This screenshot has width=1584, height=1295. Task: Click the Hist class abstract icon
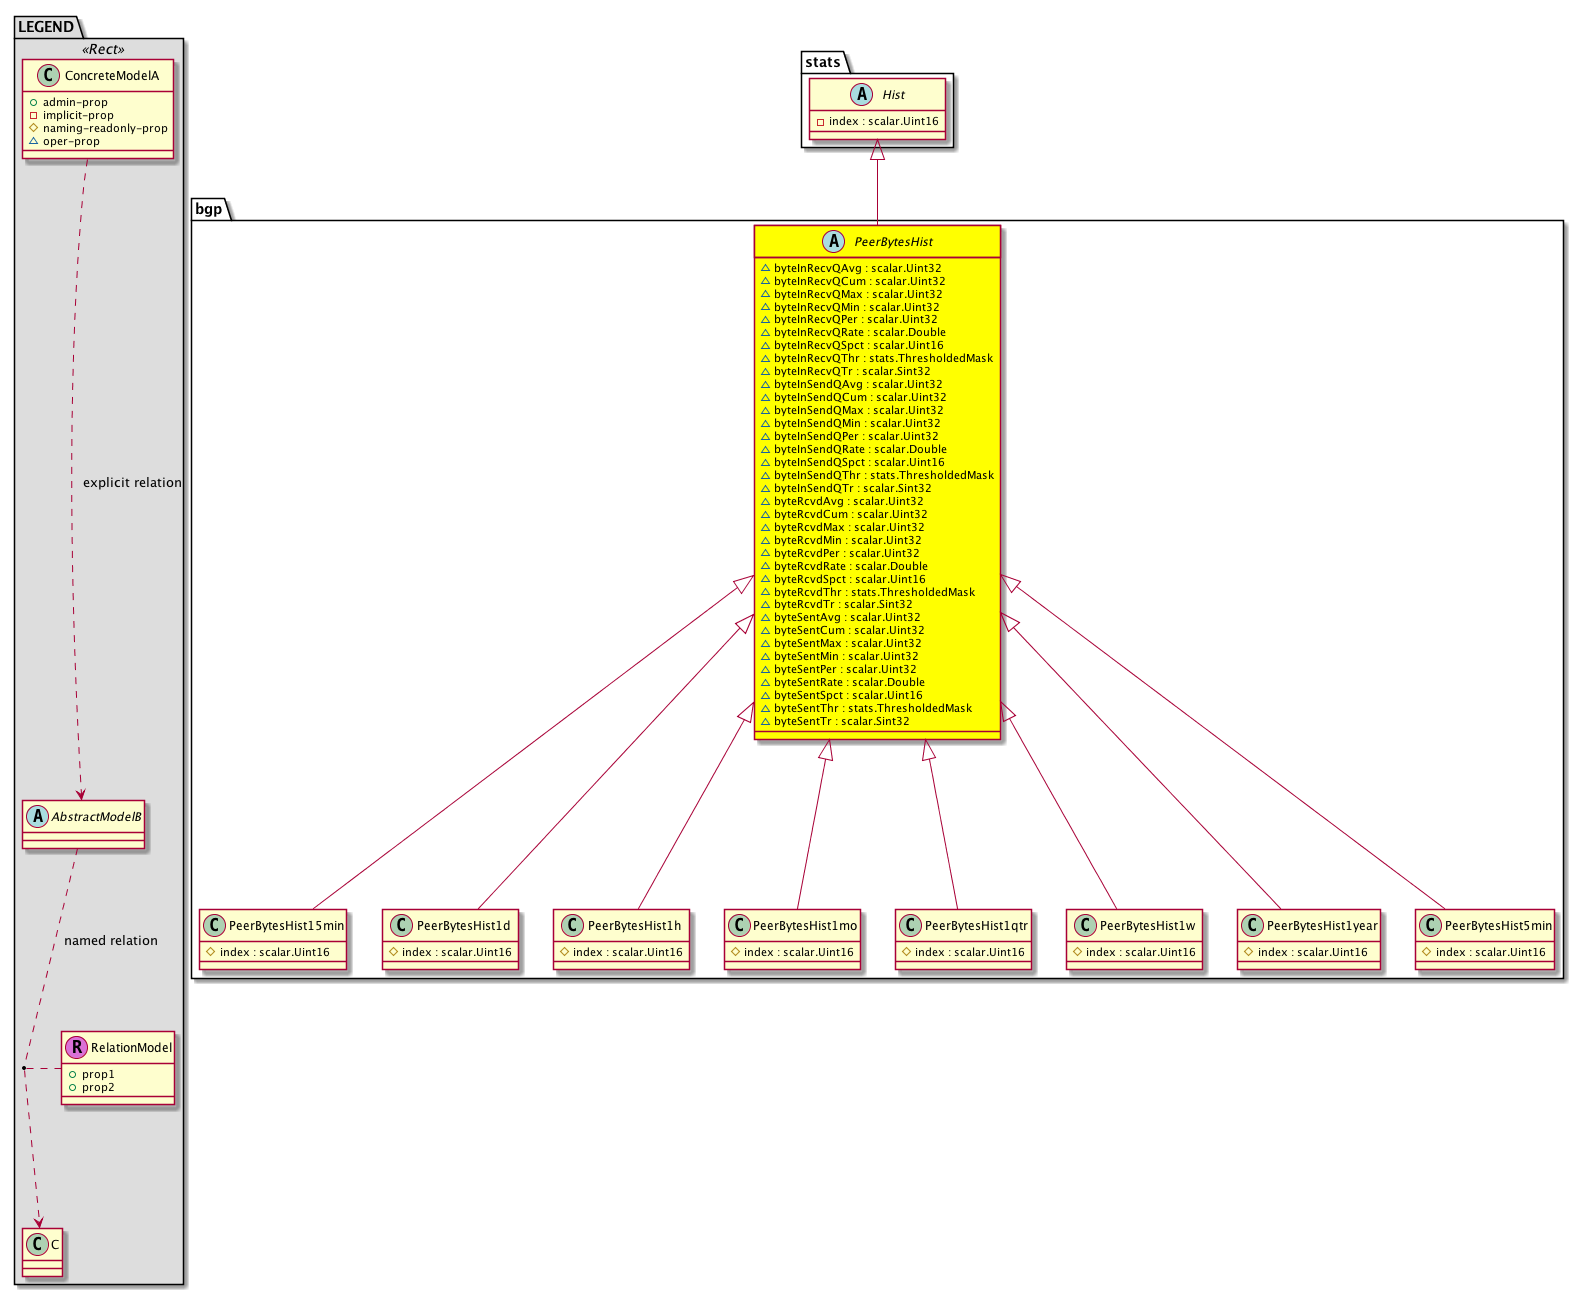click(x=862, y=95)
